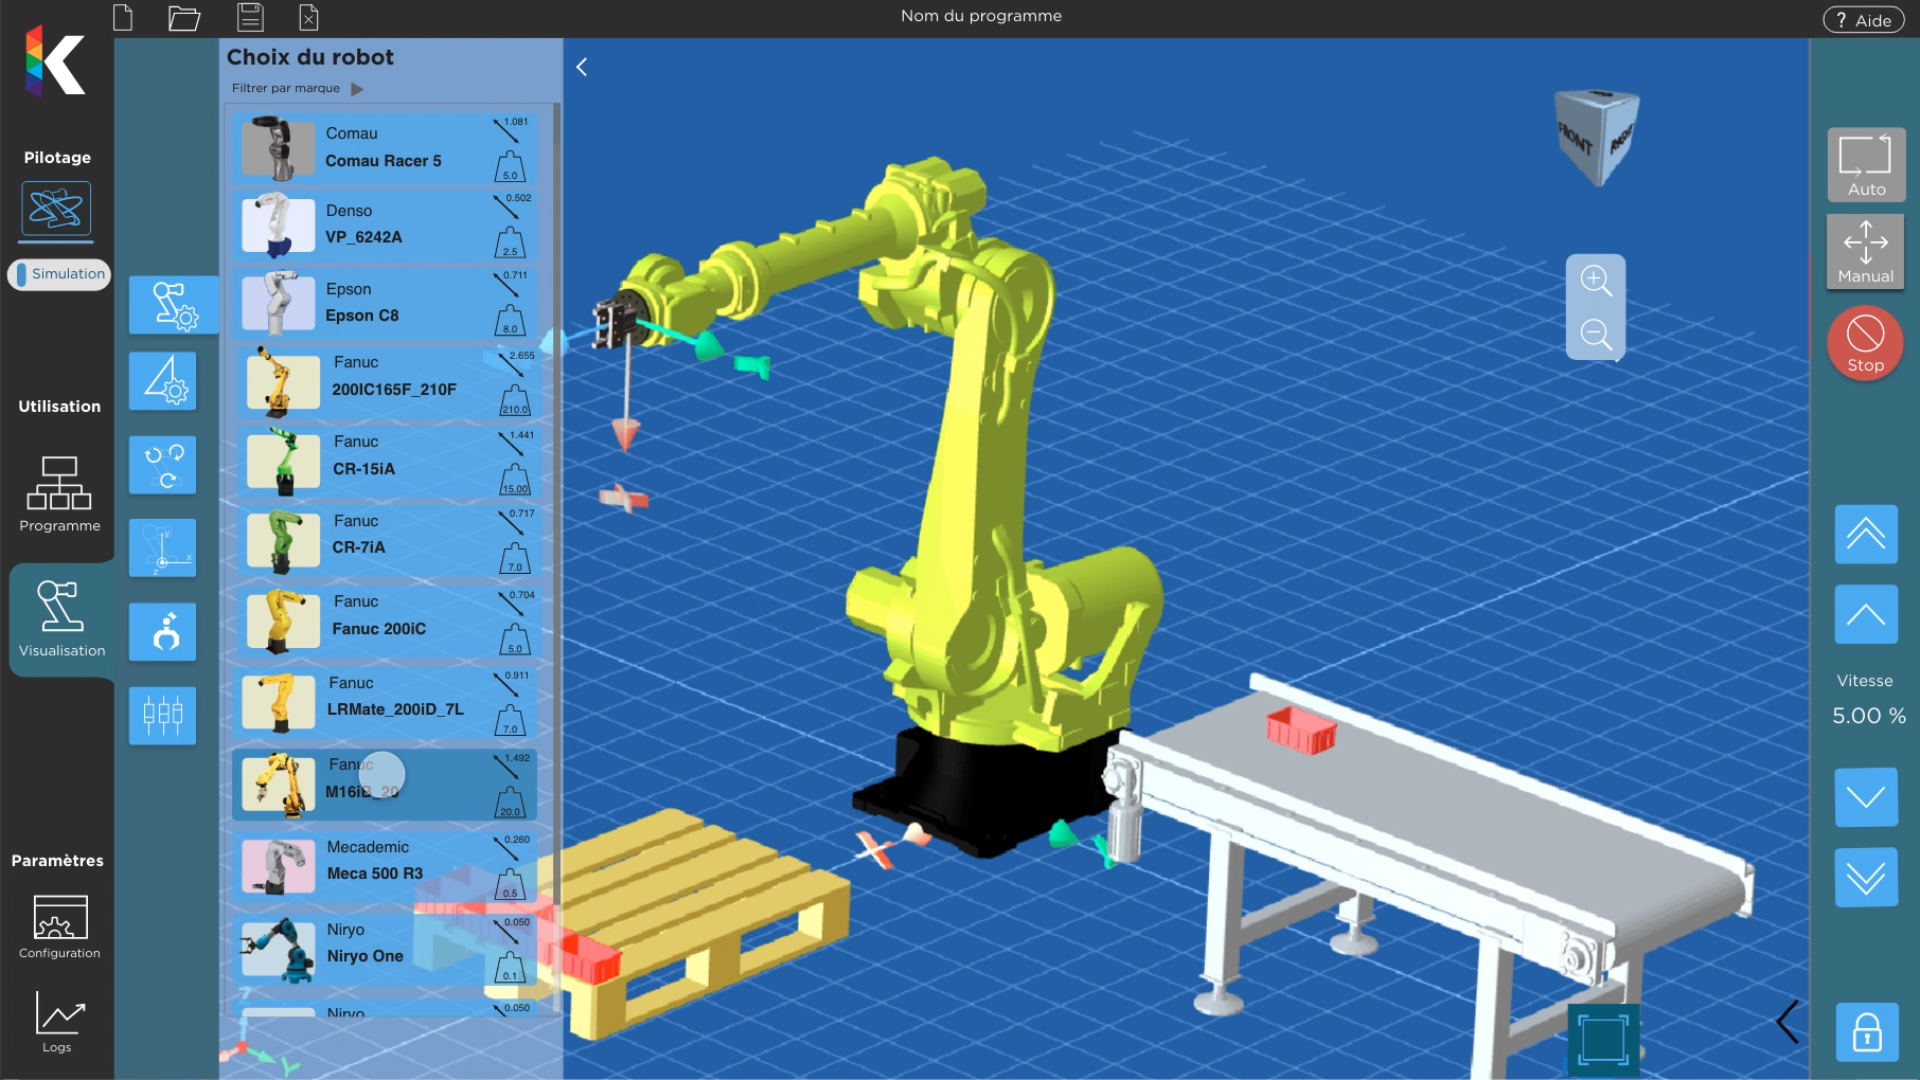The width and height of the screenshot is (1920, 1080).
Task: Decrease speed with single down arrow
Action: pyautogui.click(x=1866, y=797)
